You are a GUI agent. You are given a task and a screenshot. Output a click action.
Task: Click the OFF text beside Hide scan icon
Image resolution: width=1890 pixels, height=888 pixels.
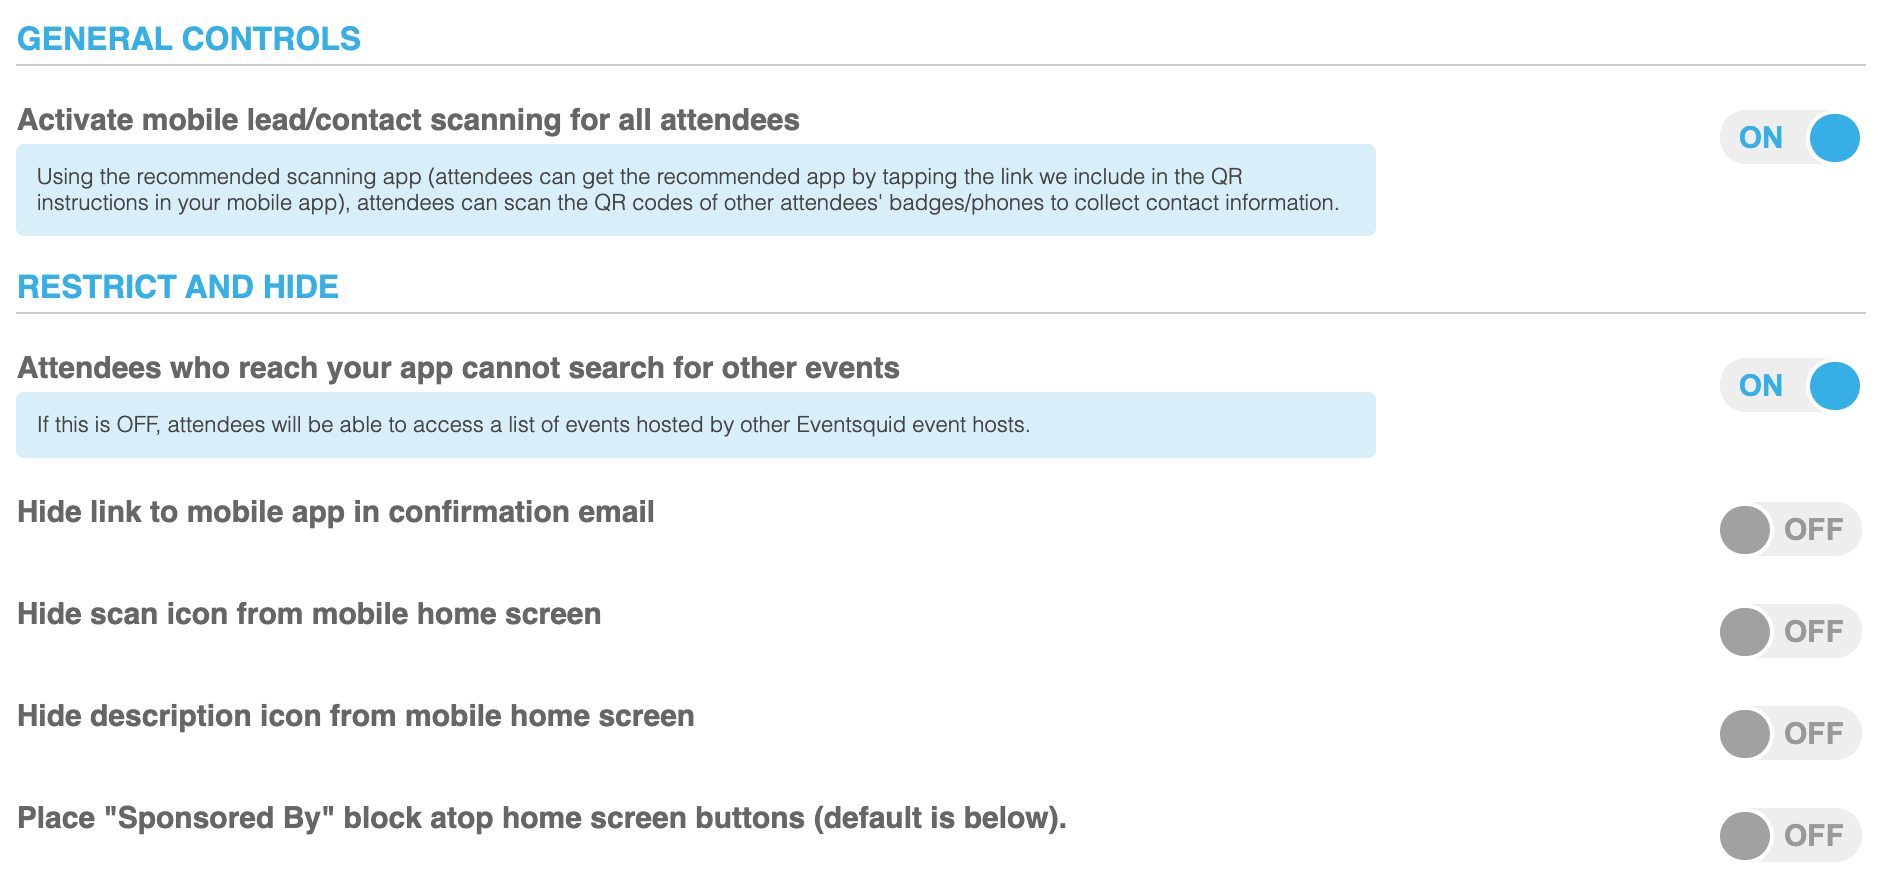[x=1814, y=632]
